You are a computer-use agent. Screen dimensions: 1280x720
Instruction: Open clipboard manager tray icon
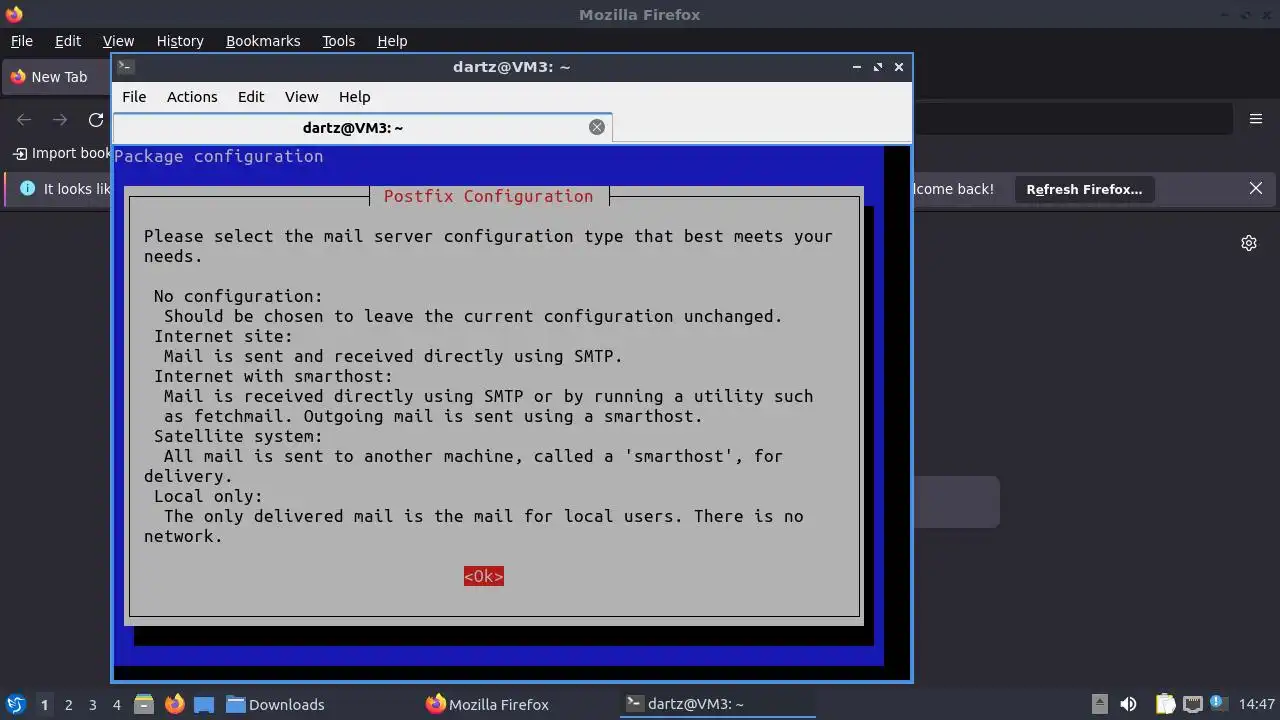1165,704
